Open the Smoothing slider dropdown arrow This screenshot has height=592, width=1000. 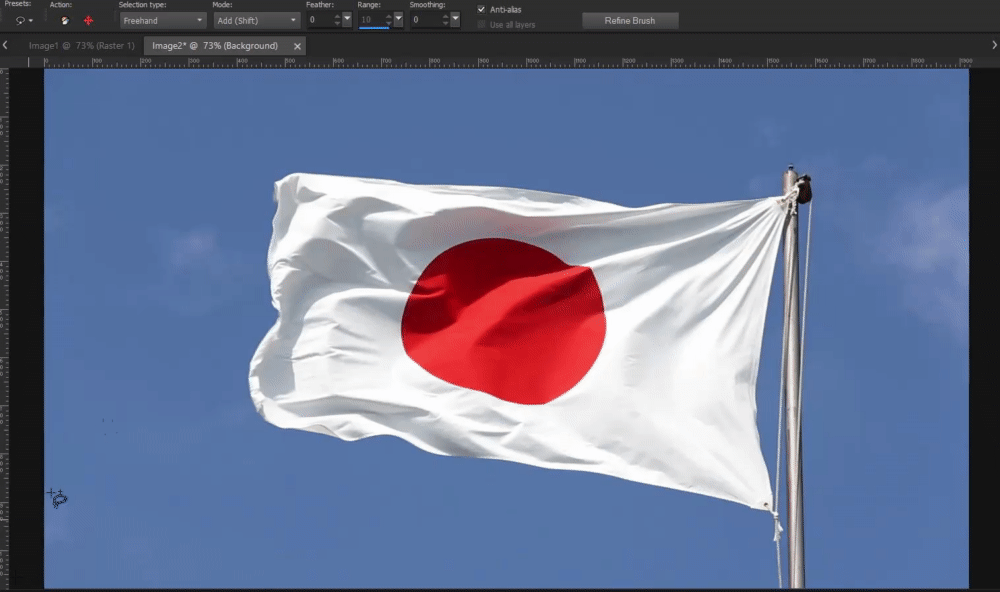pyautogui.click(x=455, y=20)
